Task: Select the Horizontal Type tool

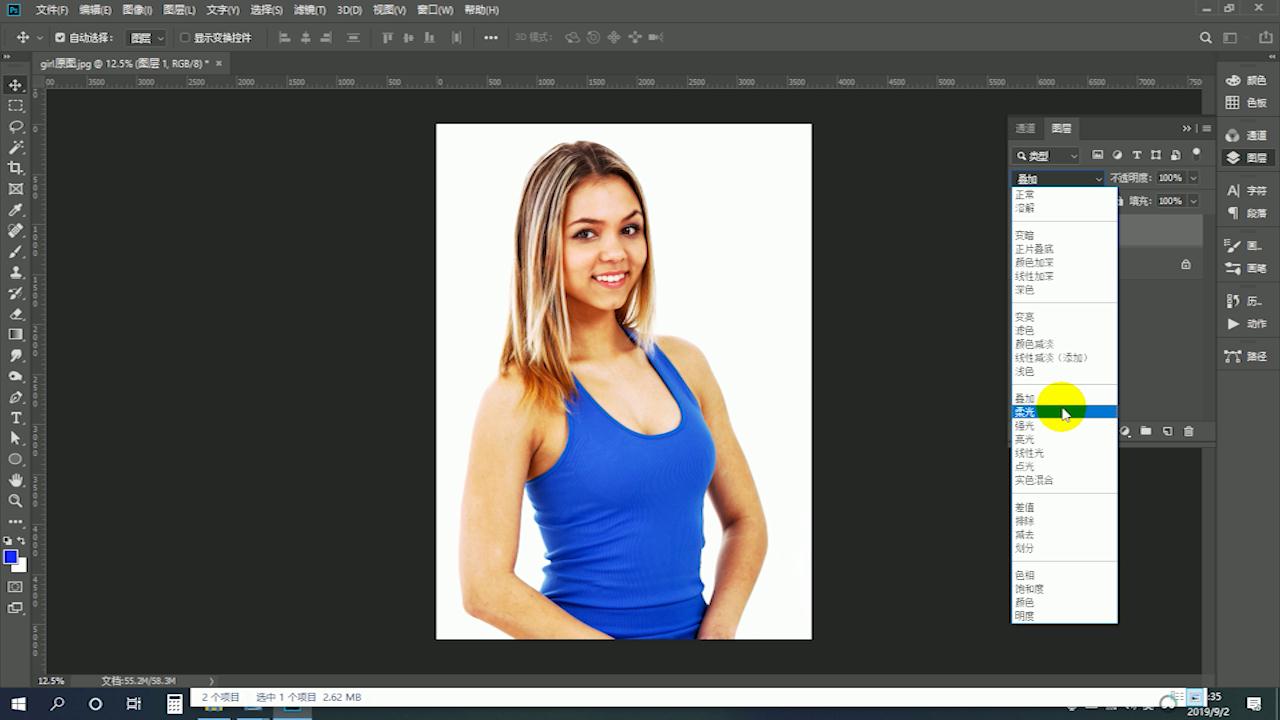Action: (x=16, y=418)
